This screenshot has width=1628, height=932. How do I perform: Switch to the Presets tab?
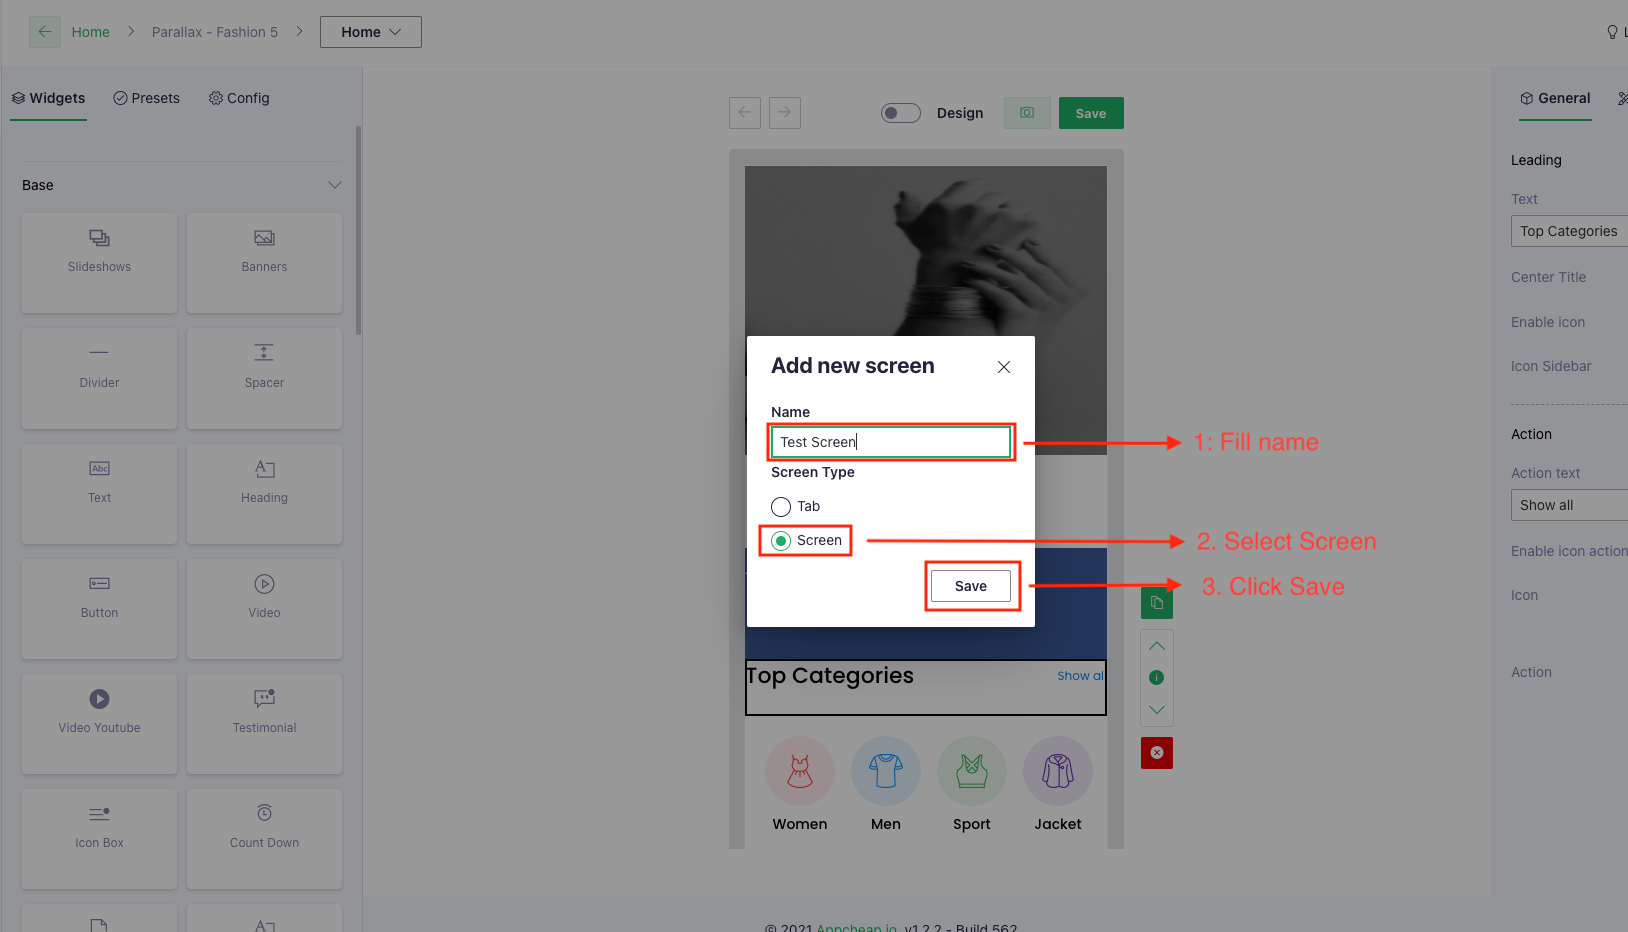pyautogui.click(x=146, y=97)
